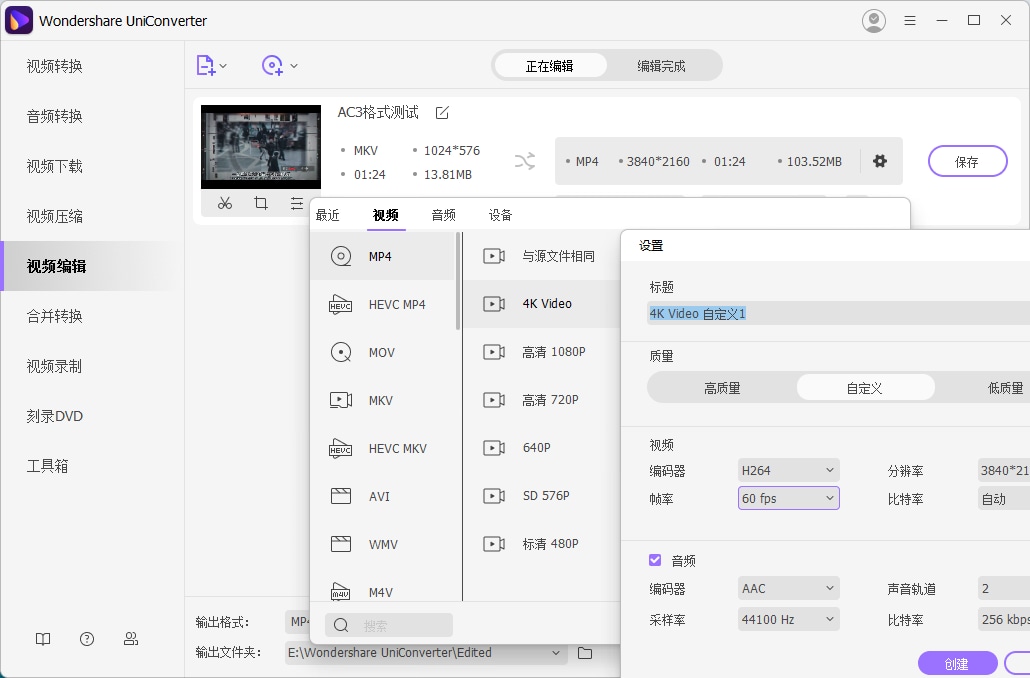Select the scissors trim tool

pyautogui.click(x=224, y=203)
